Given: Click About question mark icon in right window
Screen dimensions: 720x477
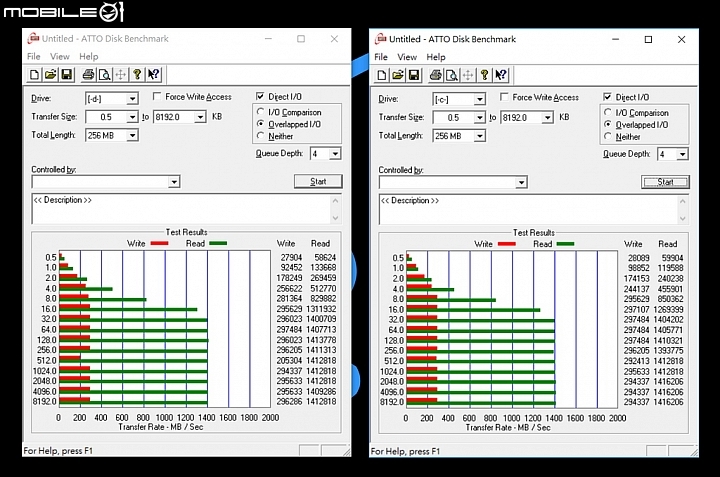Looking at the screenshot, I should (484, 75).
